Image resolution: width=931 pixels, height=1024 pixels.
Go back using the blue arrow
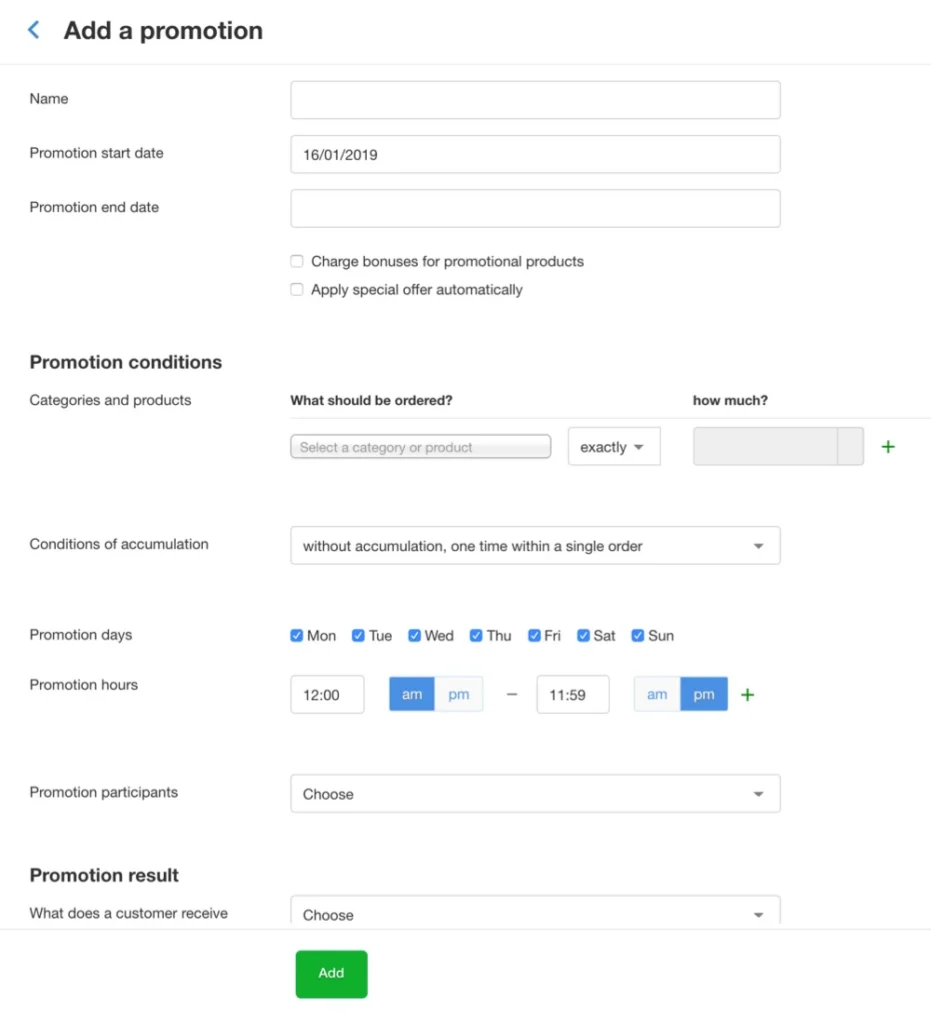click(x=34, y=30)
